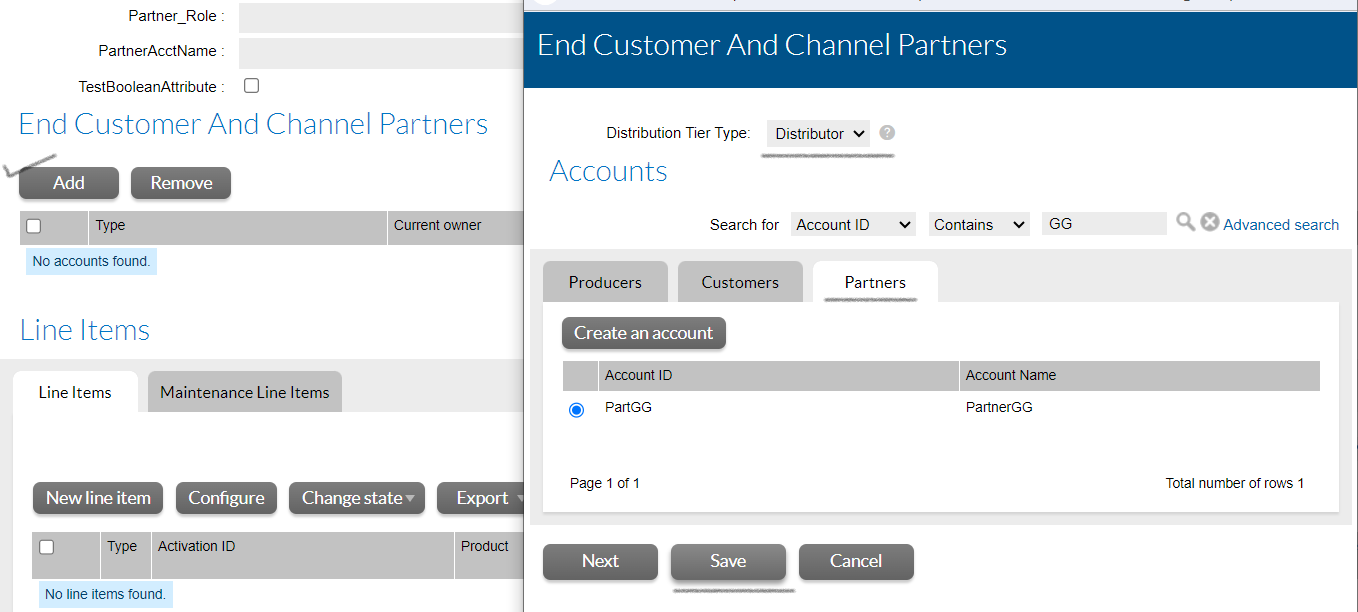Click the Remove button

pyautogui.click(x=181, y=183)
